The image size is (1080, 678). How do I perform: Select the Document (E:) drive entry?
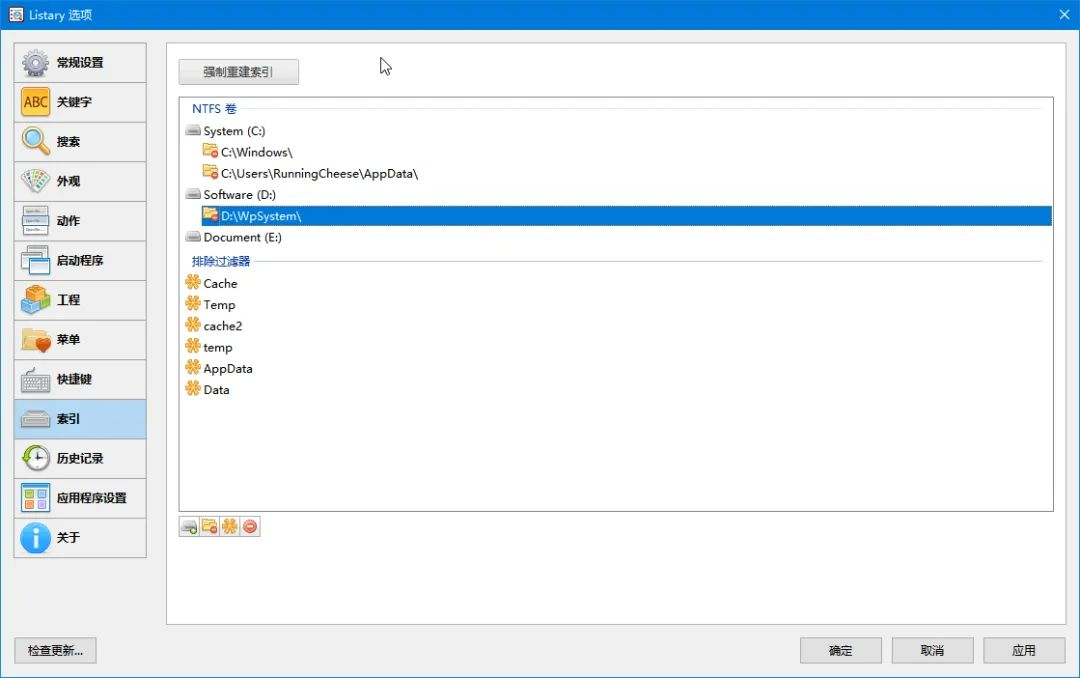pos(242,238)
